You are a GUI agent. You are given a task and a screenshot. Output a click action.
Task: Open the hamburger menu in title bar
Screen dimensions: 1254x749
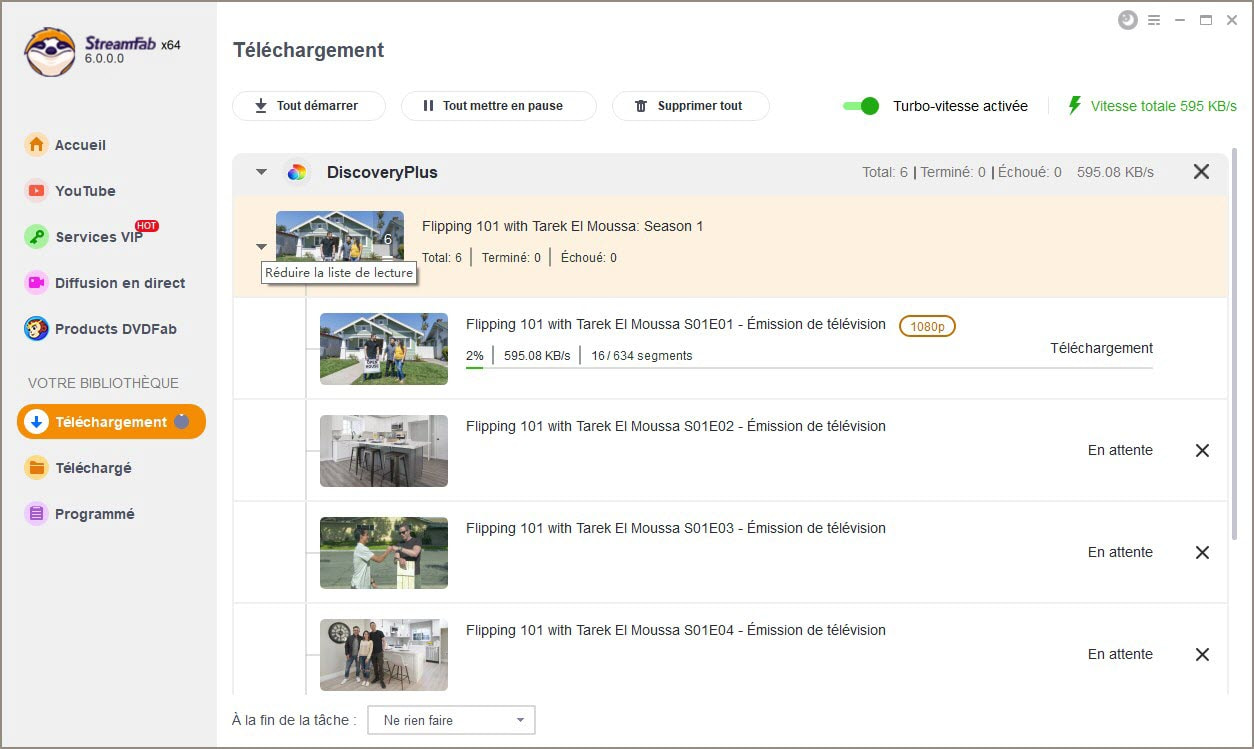[x=1154, y=20]
